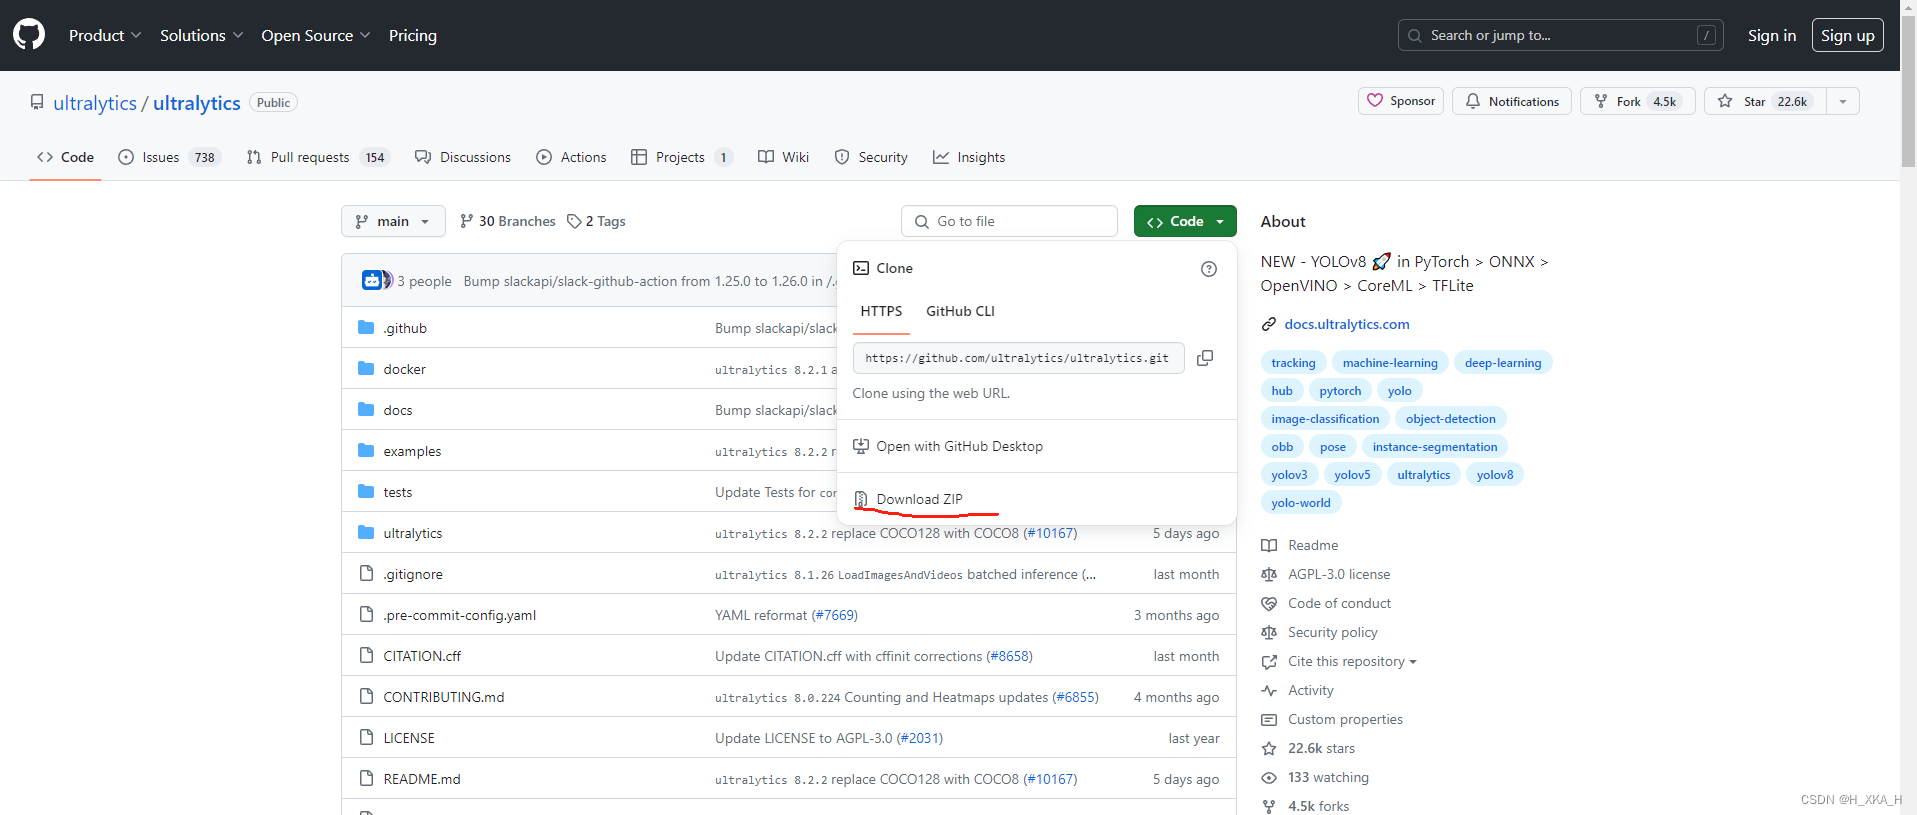Toggle the green Code dropdown button
Image resolution: width=1917 pixels, height=815 pixels.
pyautogui.click(x=1185, y=221)
